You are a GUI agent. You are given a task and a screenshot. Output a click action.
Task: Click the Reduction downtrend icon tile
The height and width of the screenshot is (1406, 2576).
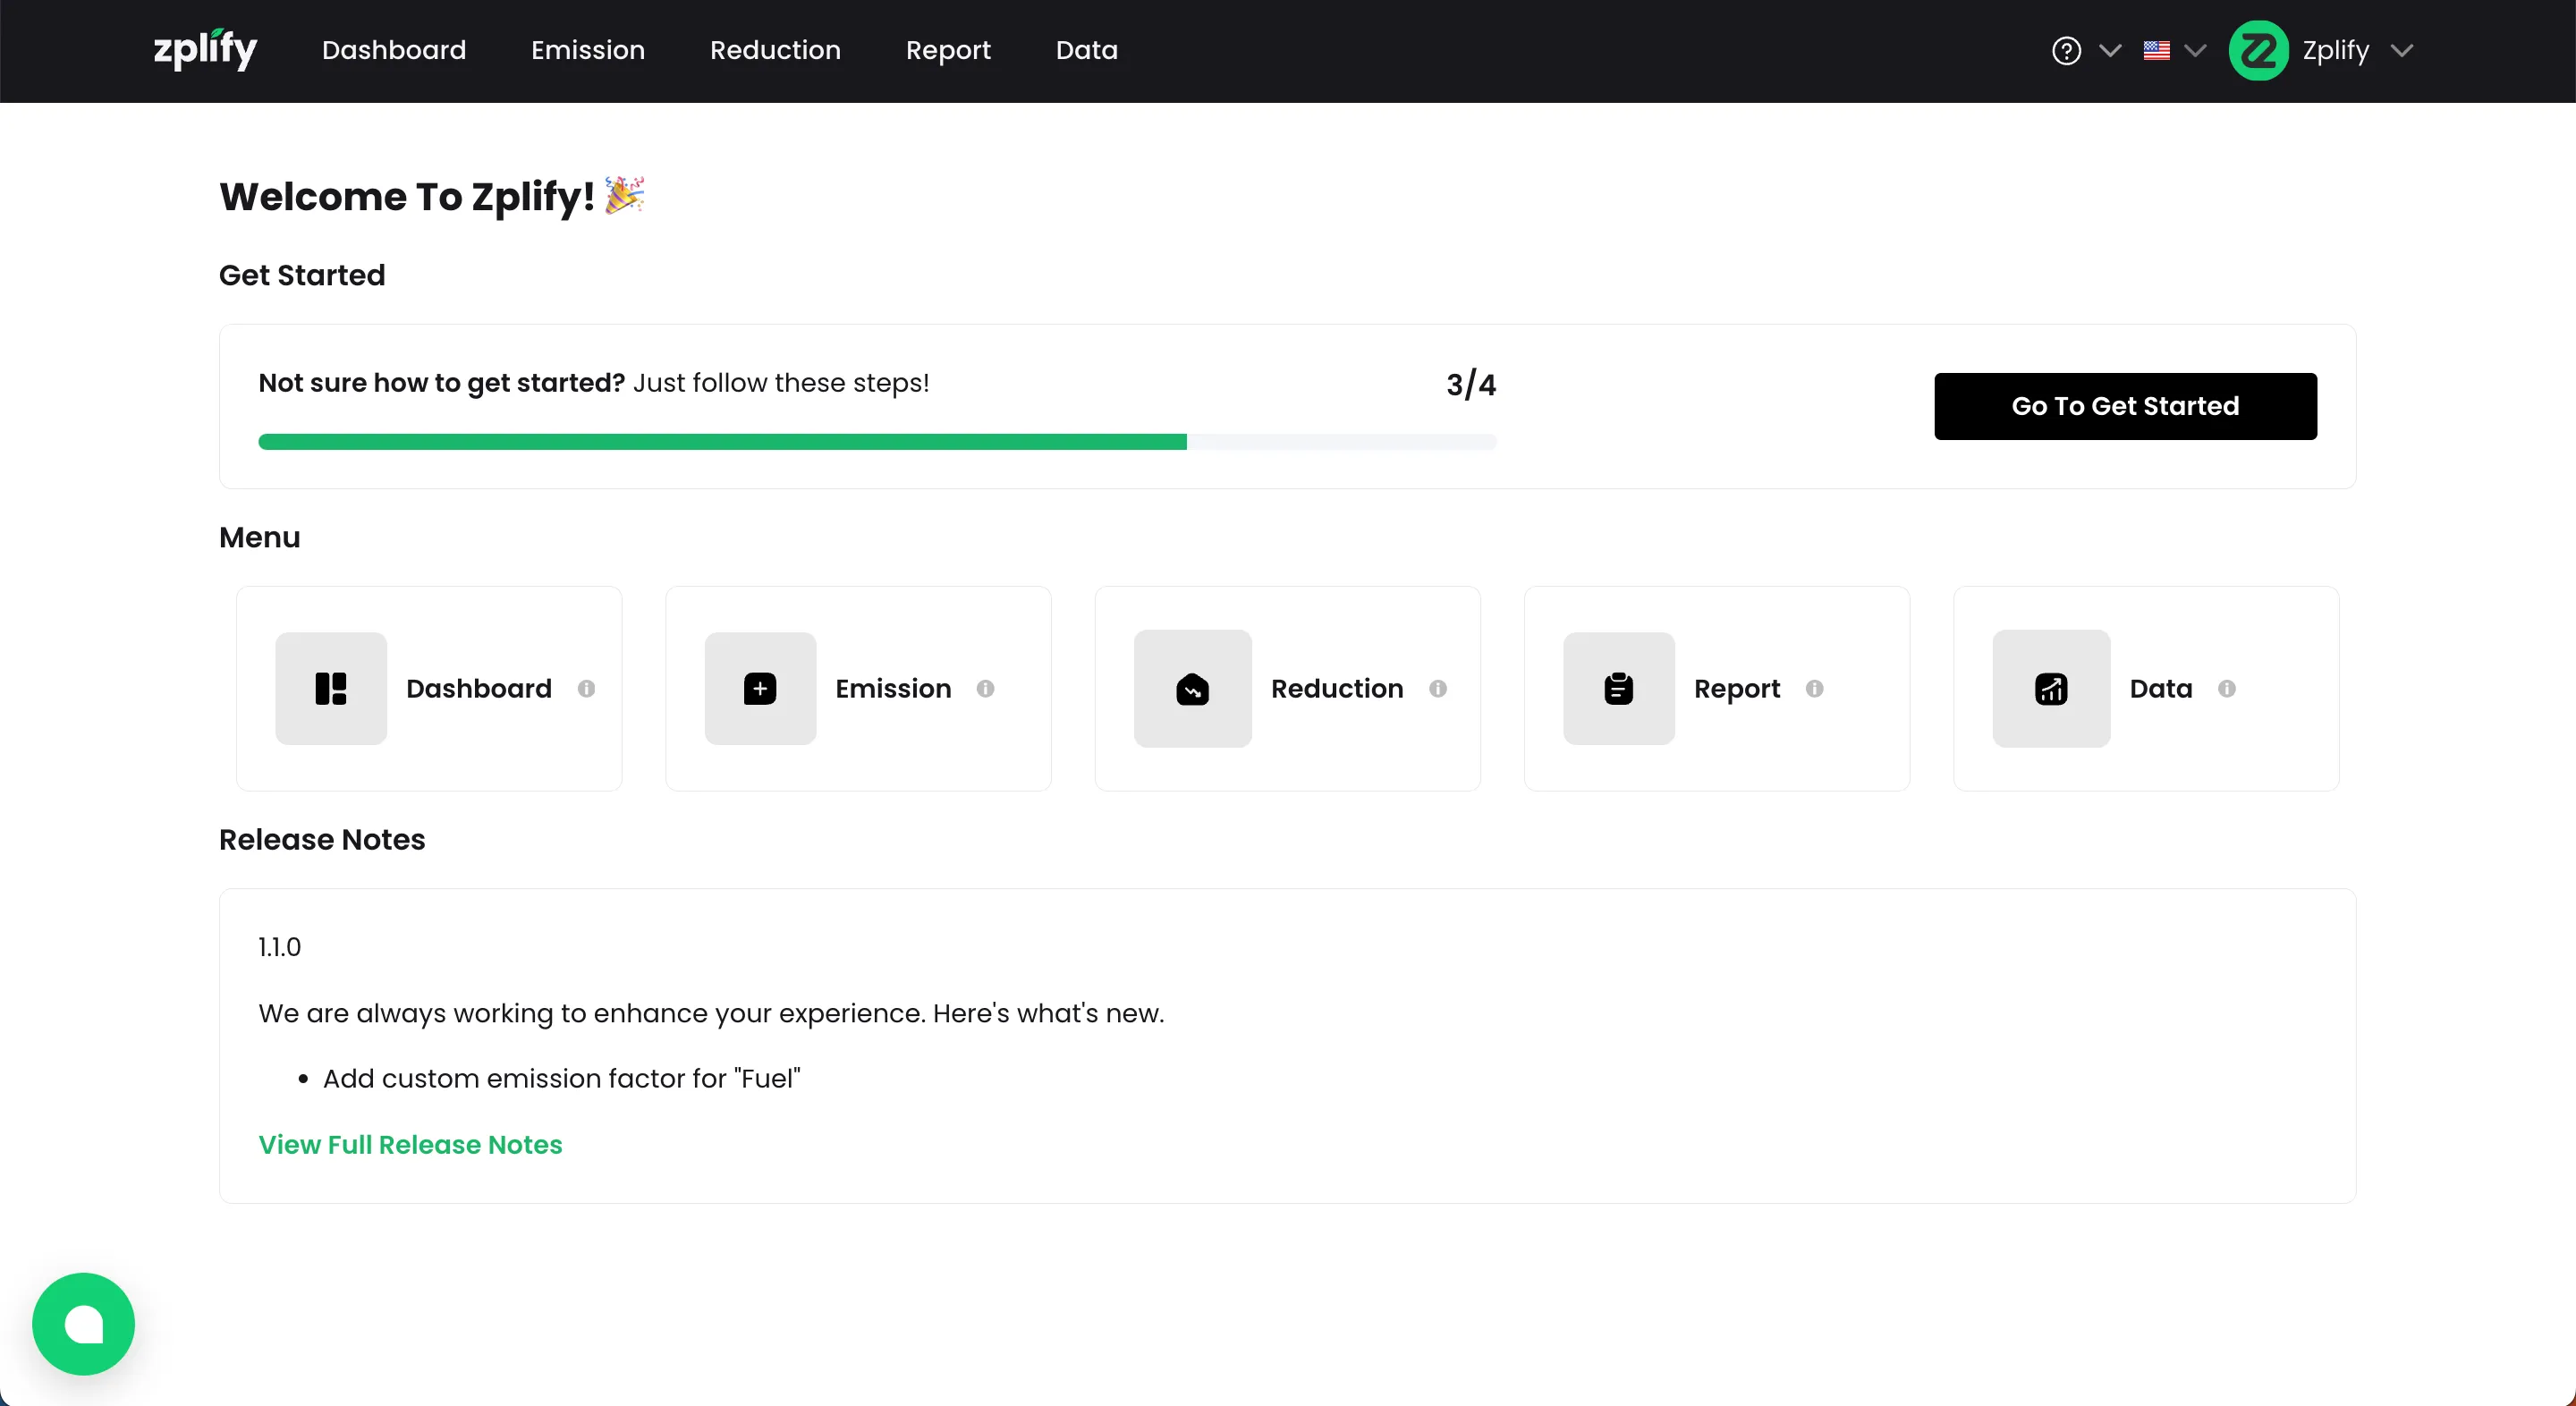pos(1192,688)
